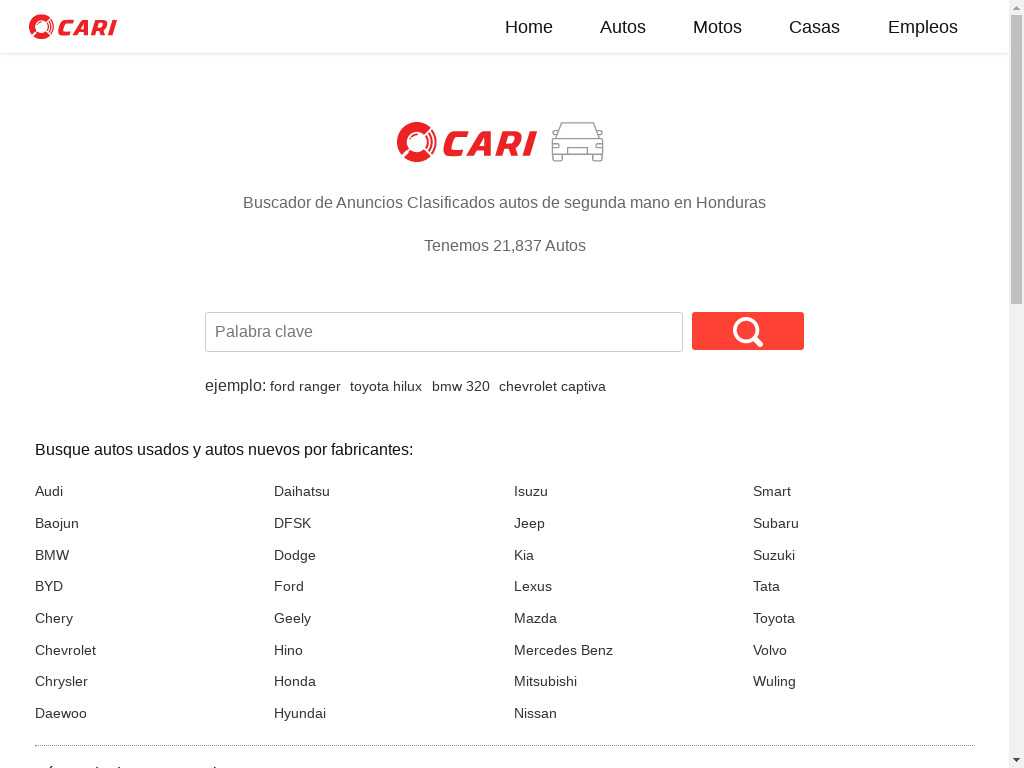Image resolution: width=1024 pixels, height=768 pixels.
Task: Browse Toyota cars
Action: pos(774,618)
